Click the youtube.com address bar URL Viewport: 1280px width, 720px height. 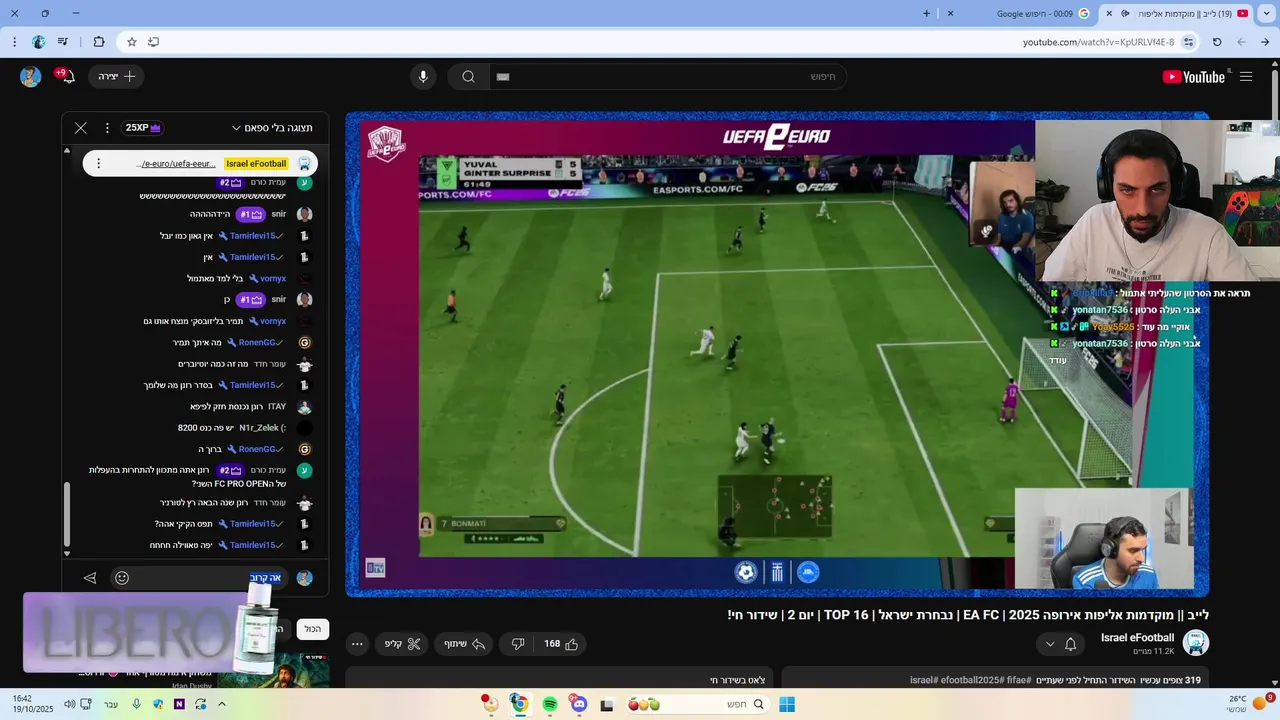tap(1098, 42)
